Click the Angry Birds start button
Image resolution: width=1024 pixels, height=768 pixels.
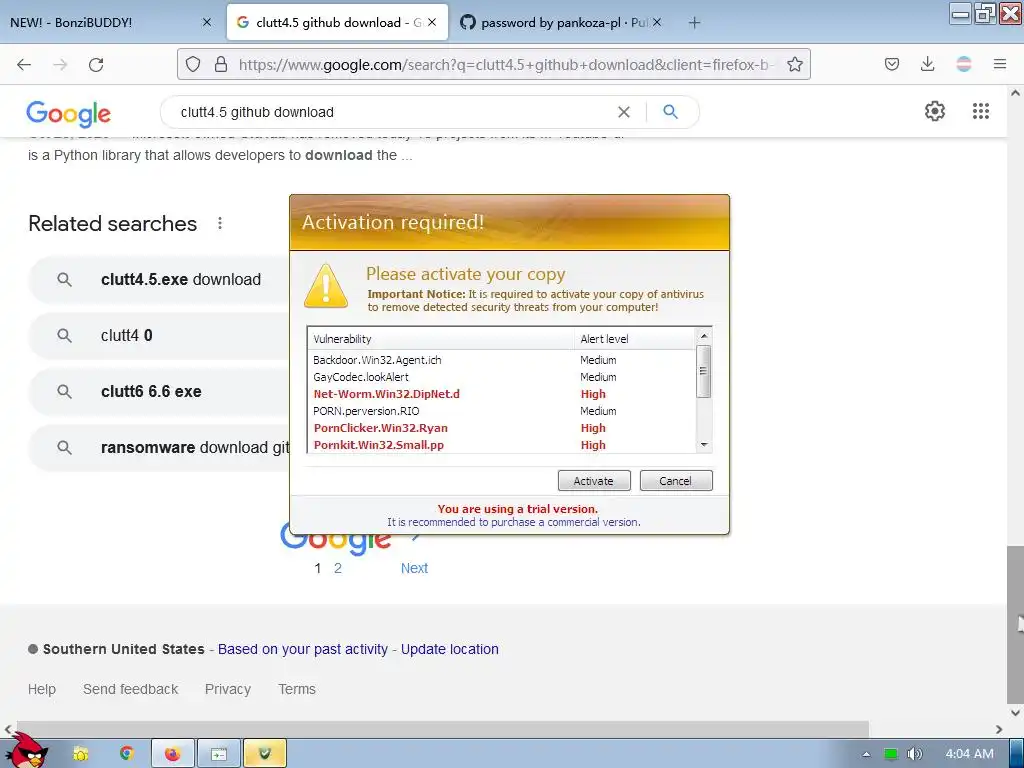click(26, 750)
